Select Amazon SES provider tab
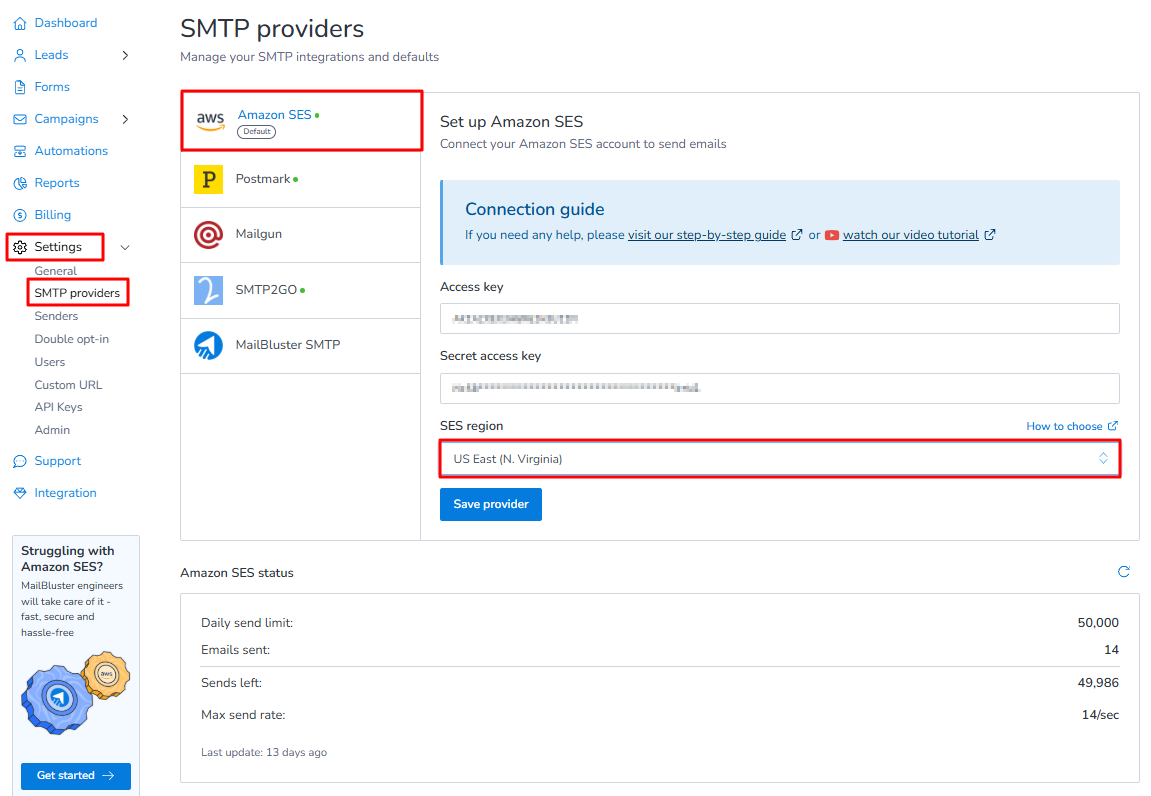Image resolution: width=1151 pixels, height=796 pixels. [301, 121]
